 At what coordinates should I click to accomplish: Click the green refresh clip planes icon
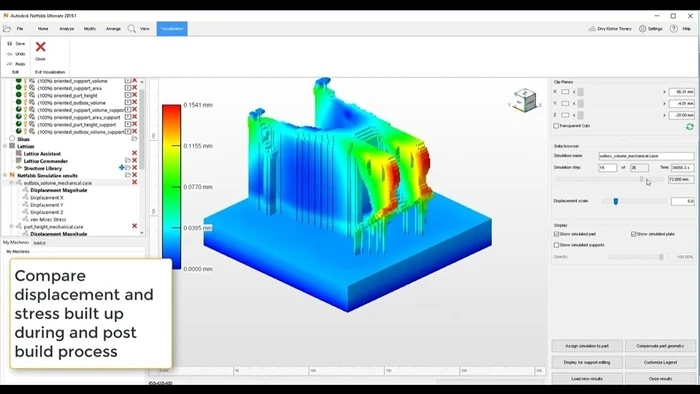click(690, 127)
